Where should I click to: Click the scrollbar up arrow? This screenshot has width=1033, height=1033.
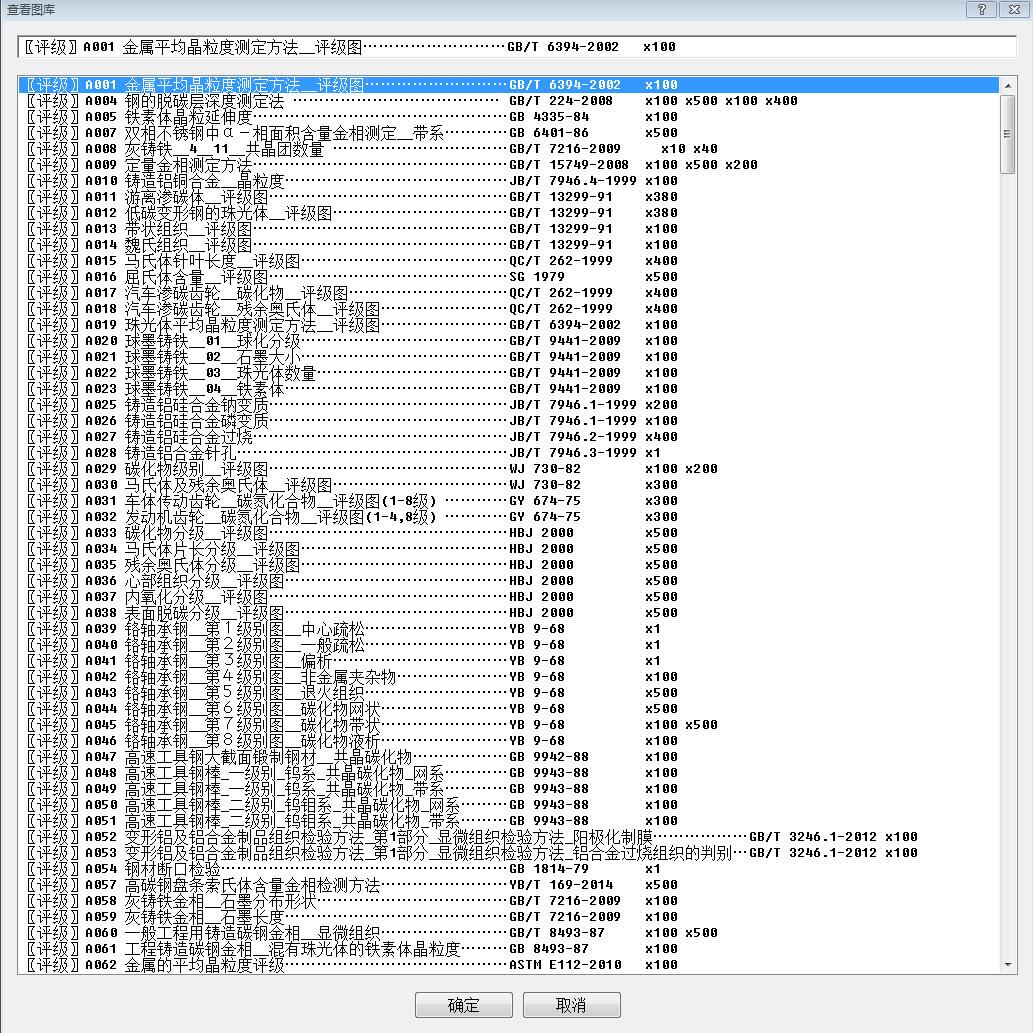1008,85
